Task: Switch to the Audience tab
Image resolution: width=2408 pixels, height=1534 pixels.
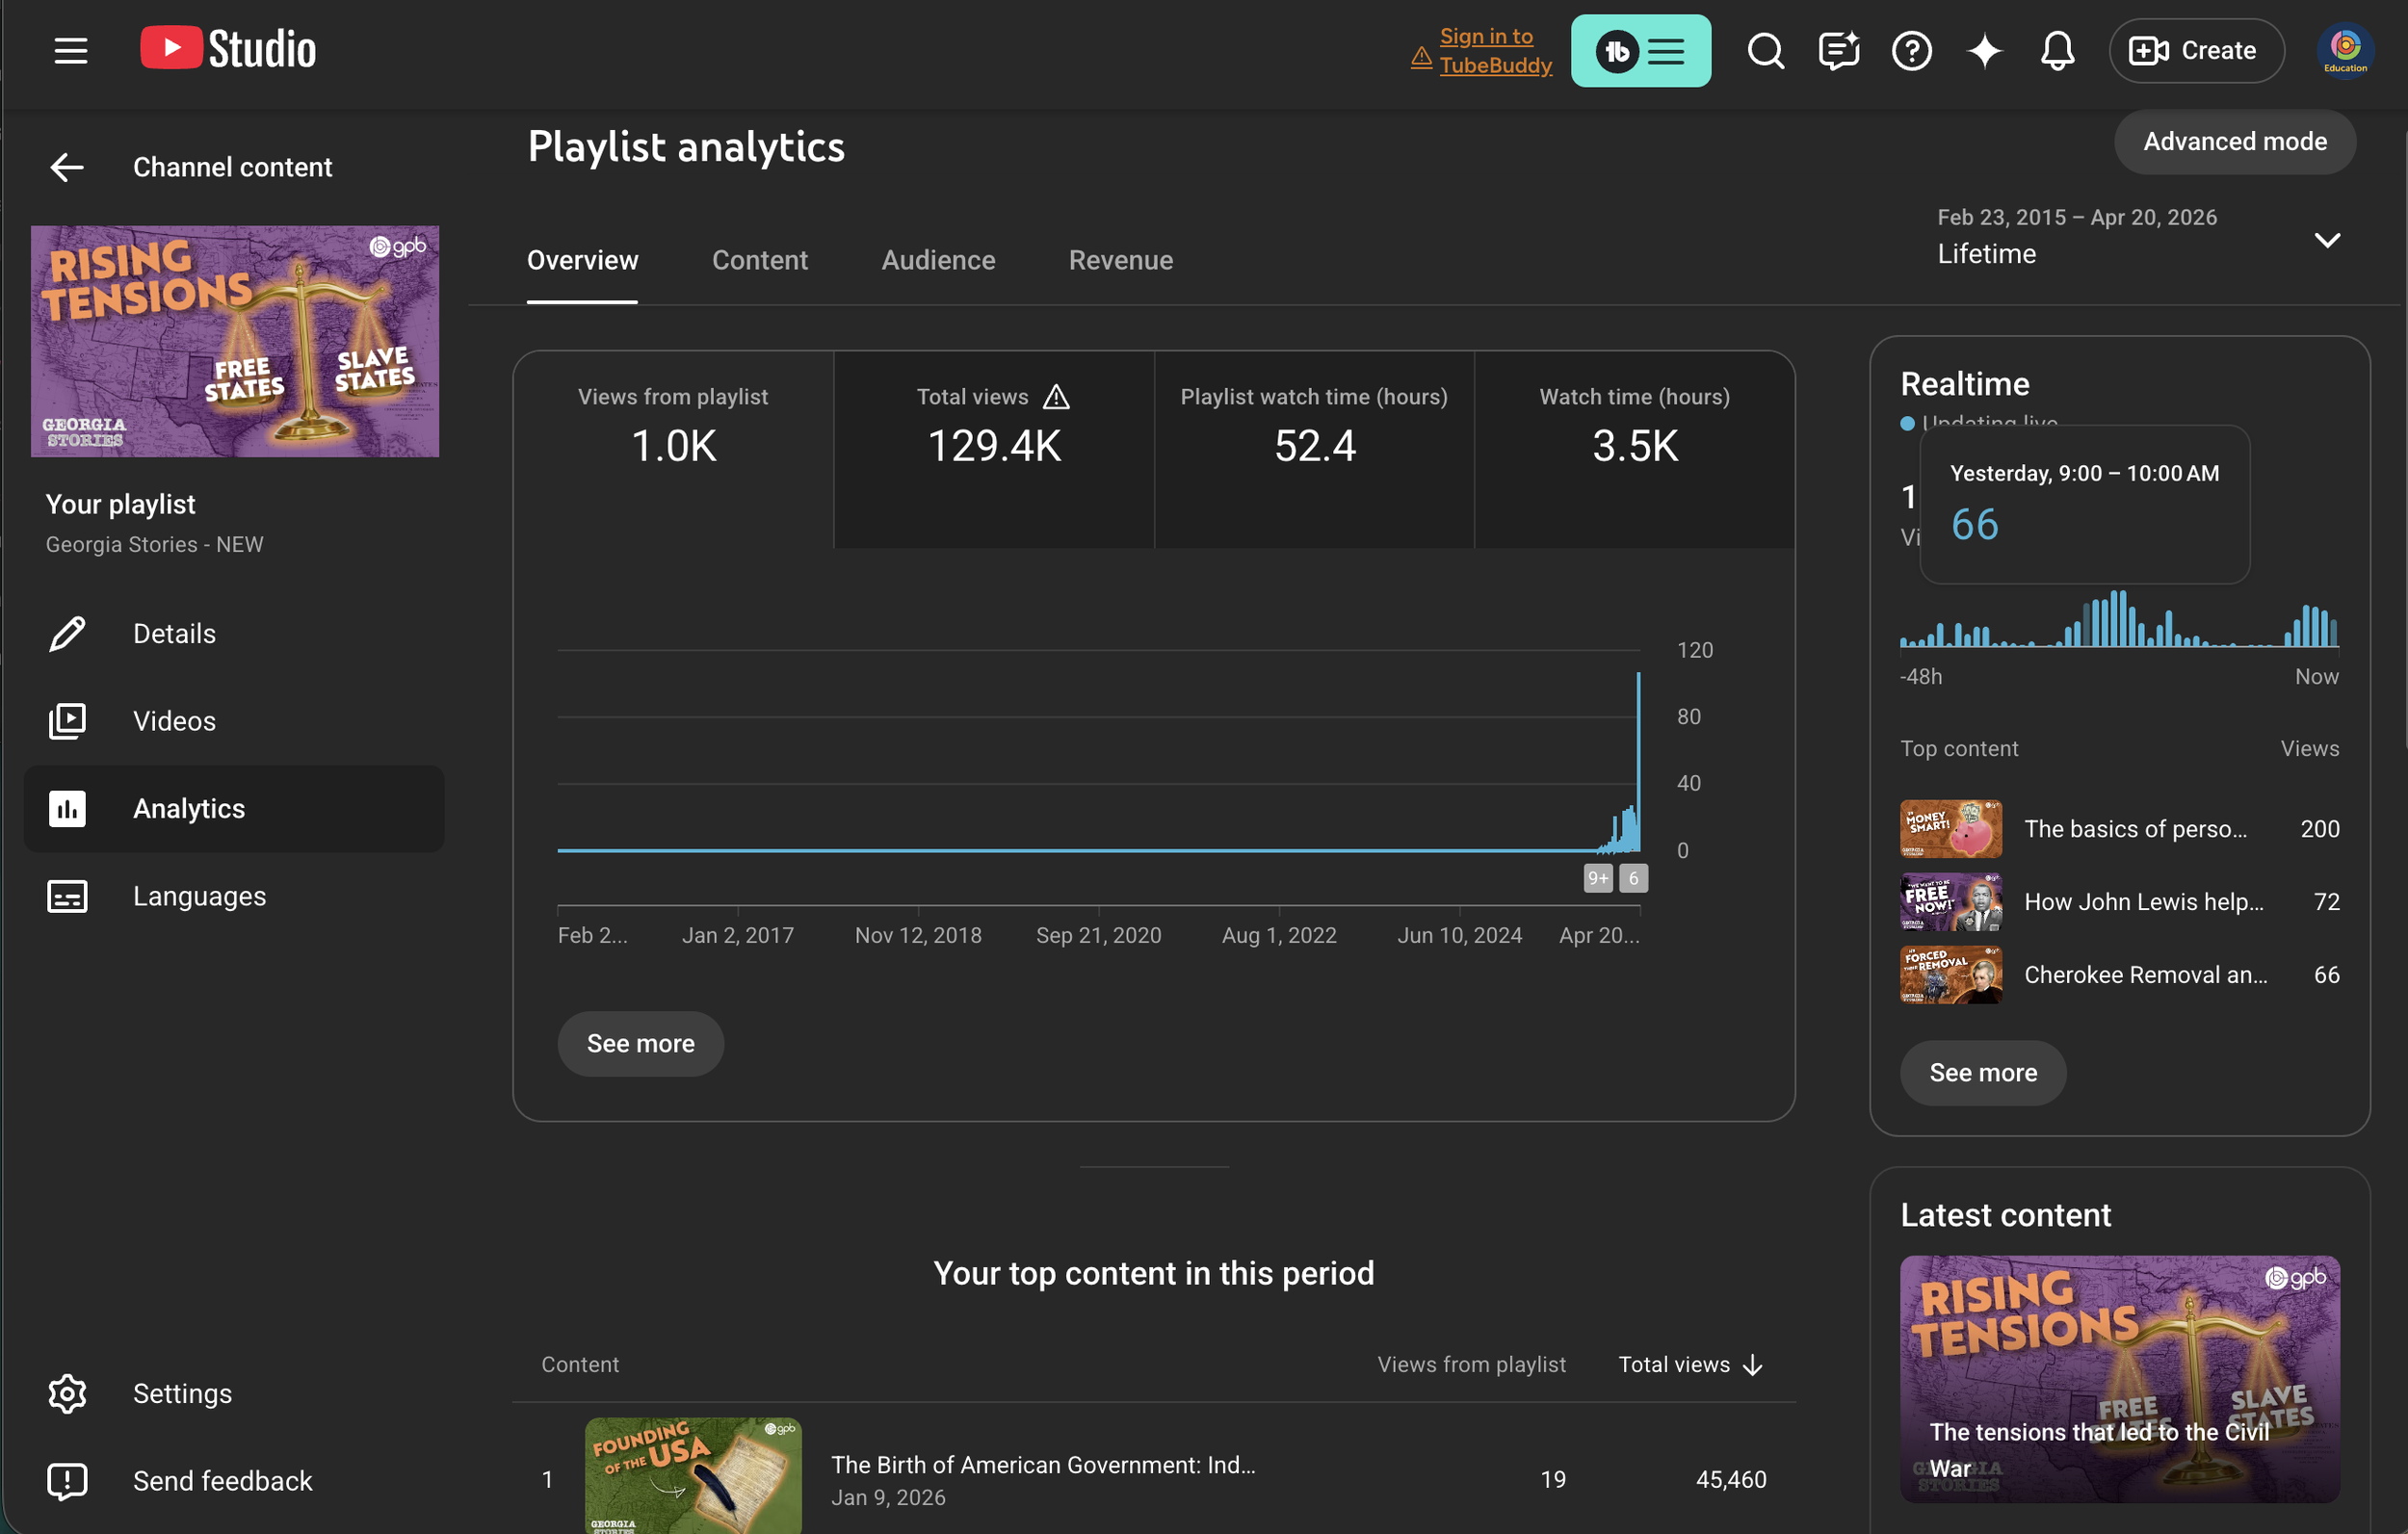Action: tap(937, 260)
